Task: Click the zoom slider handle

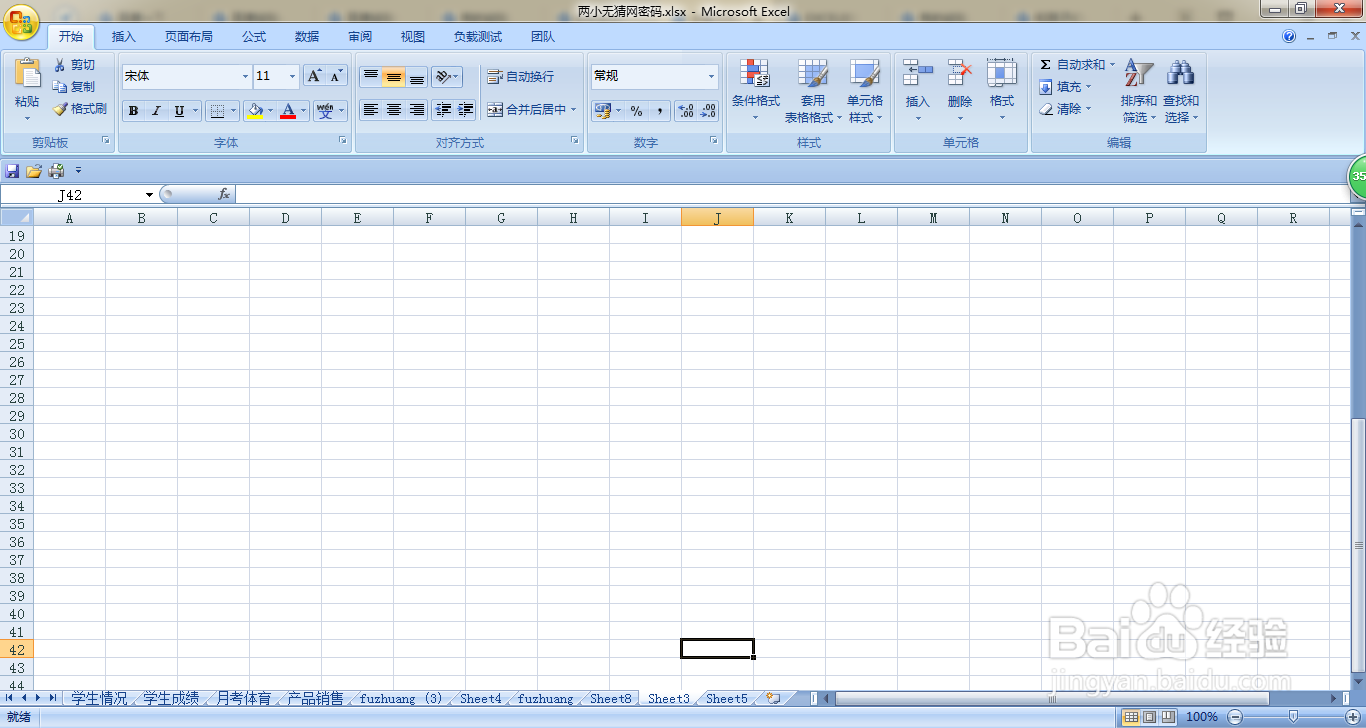Action: pos(1294,716)
